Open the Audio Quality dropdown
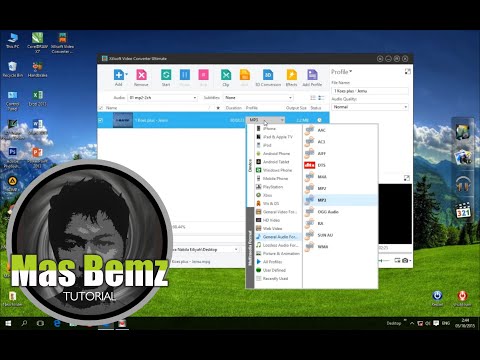The image size is (480, 360). click(x=370, y=107)
